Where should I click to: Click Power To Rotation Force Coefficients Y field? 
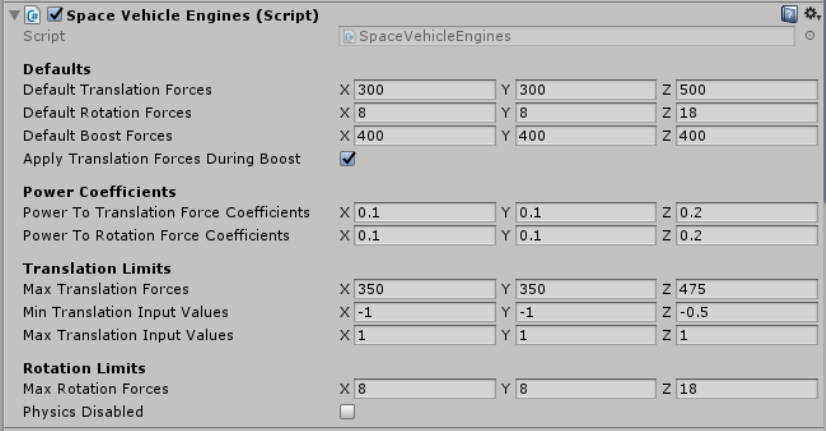click(x=584, y=236)
